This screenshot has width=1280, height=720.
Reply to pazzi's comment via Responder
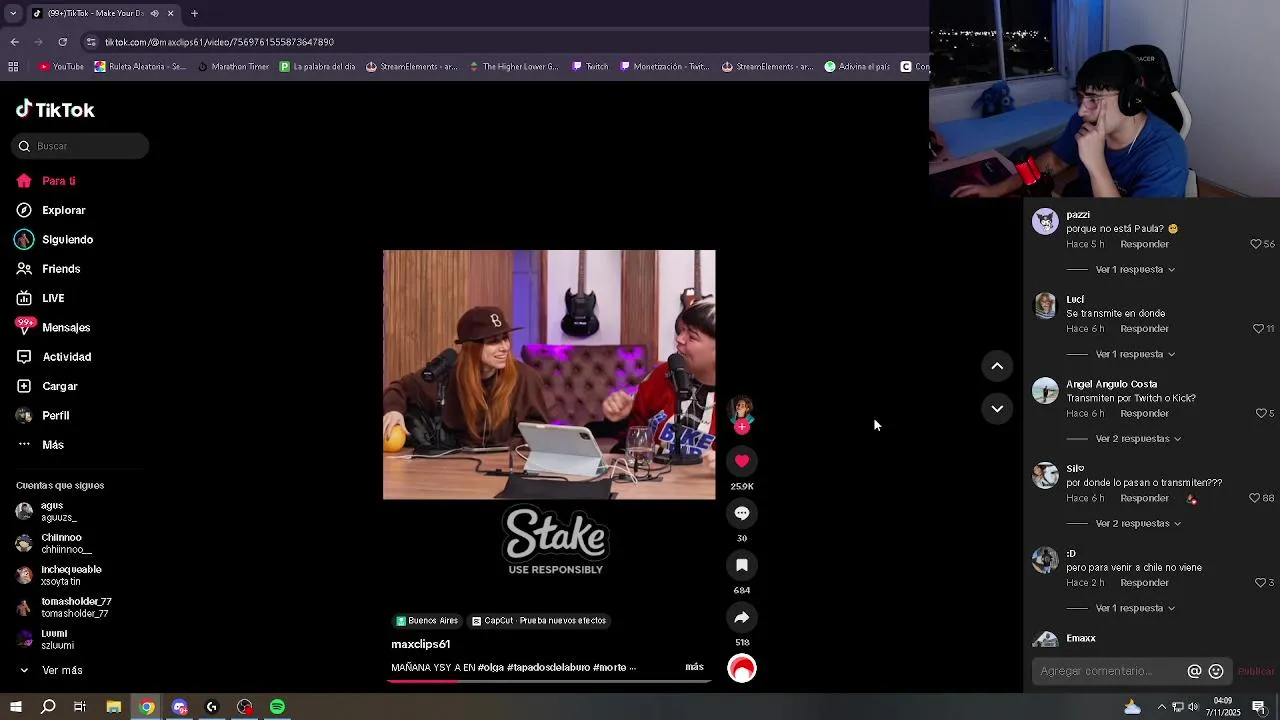point(1144,244)
